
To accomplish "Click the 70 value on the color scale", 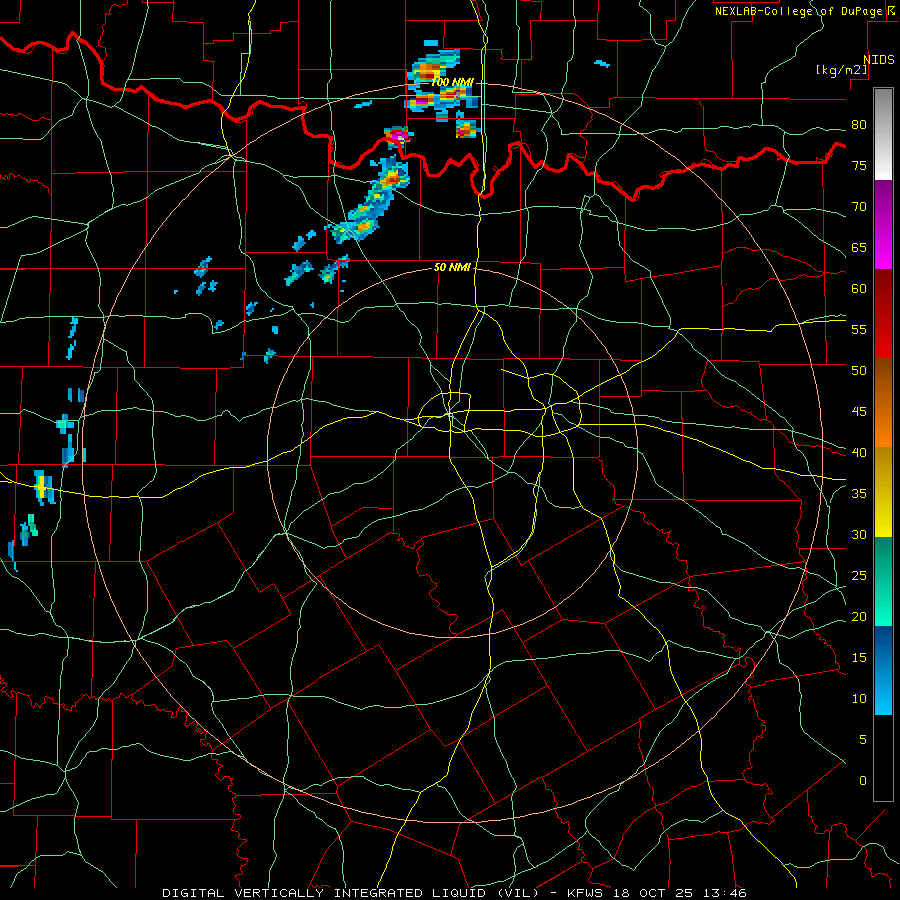I will [x=859, y=207].
